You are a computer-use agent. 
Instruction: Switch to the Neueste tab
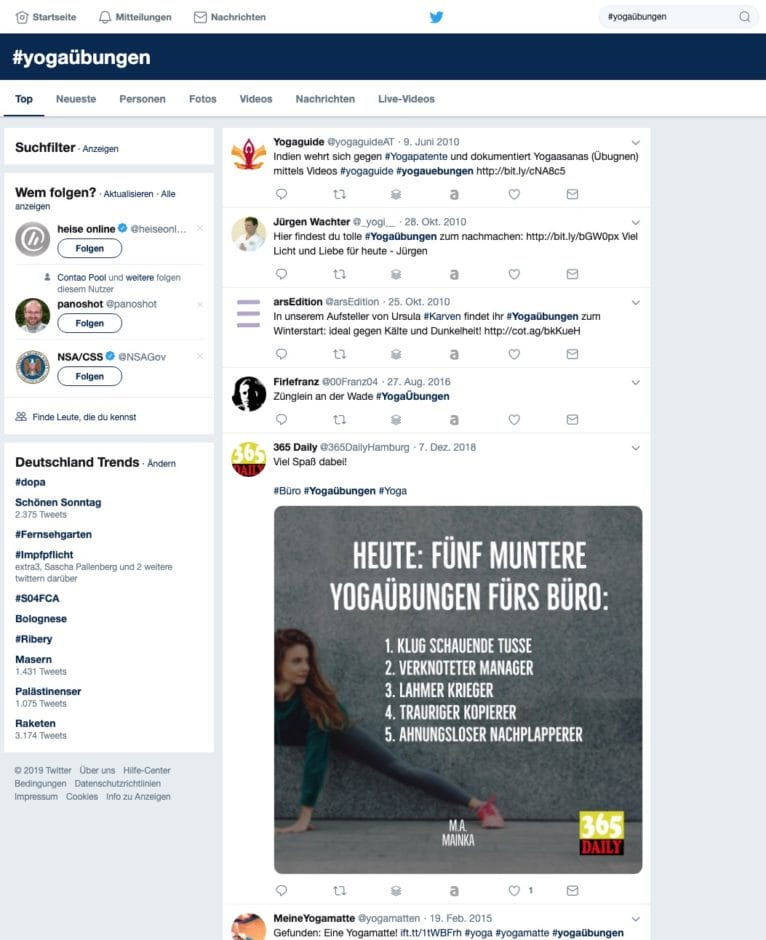tap(76, 99)
